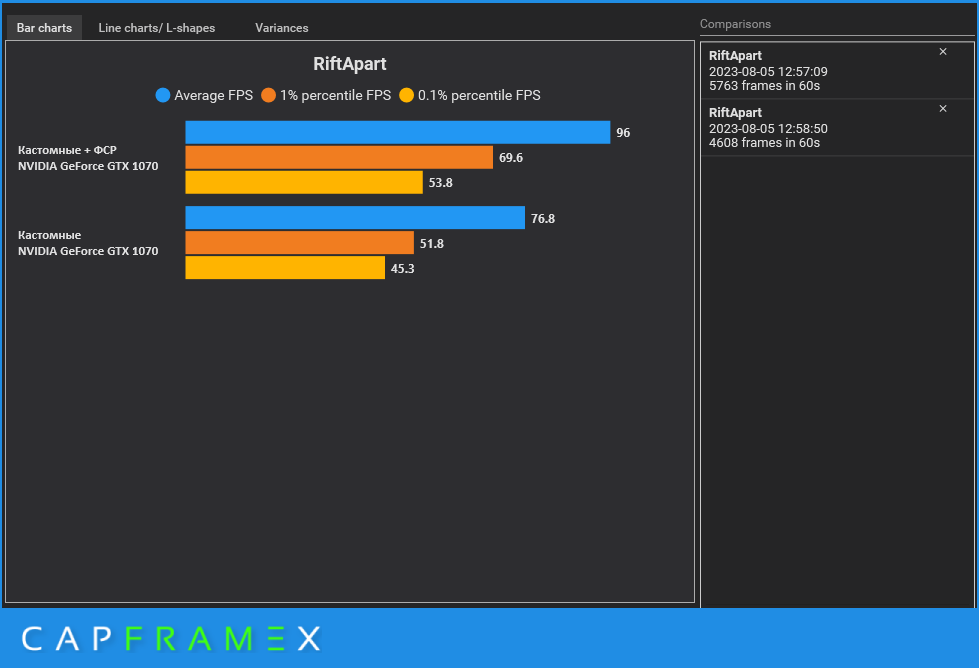Remove the 12:57:09 RiftApart comparison entry
The width and height of the screenshot is (979, 668).
943,52
